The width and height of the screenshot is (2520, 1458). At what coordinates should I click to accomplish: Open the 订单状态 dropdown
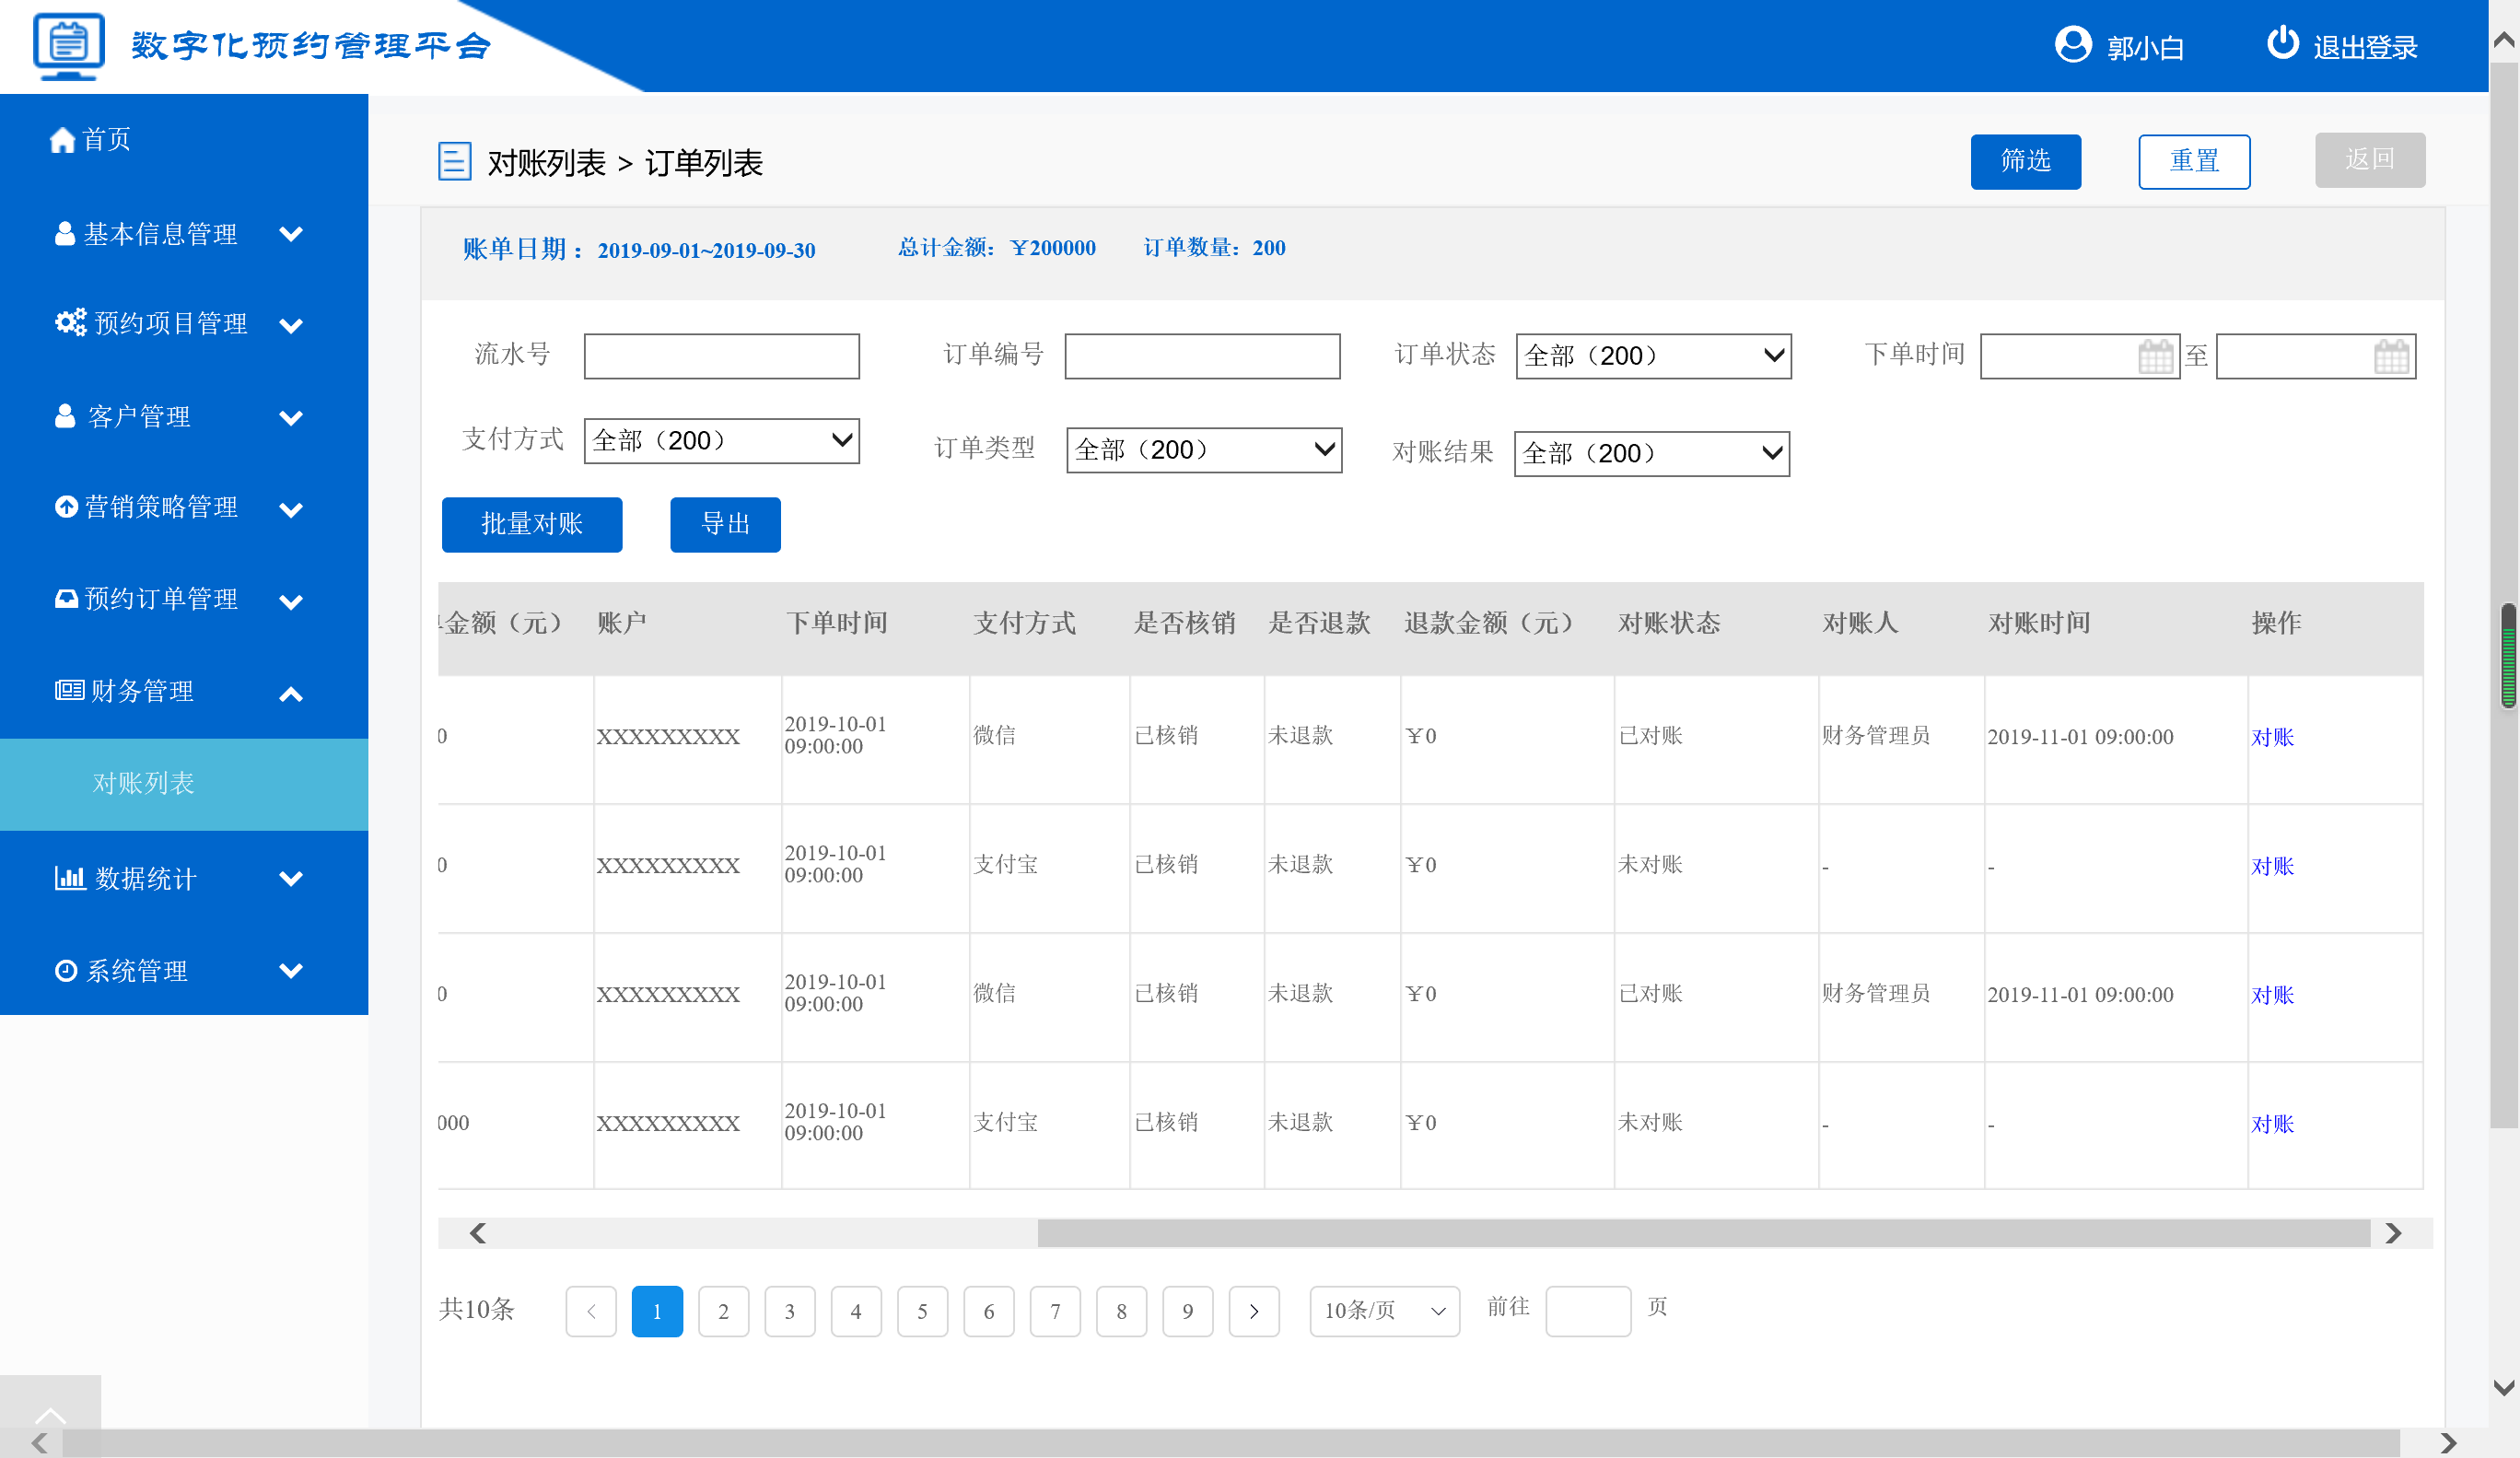pos(1653,356)
